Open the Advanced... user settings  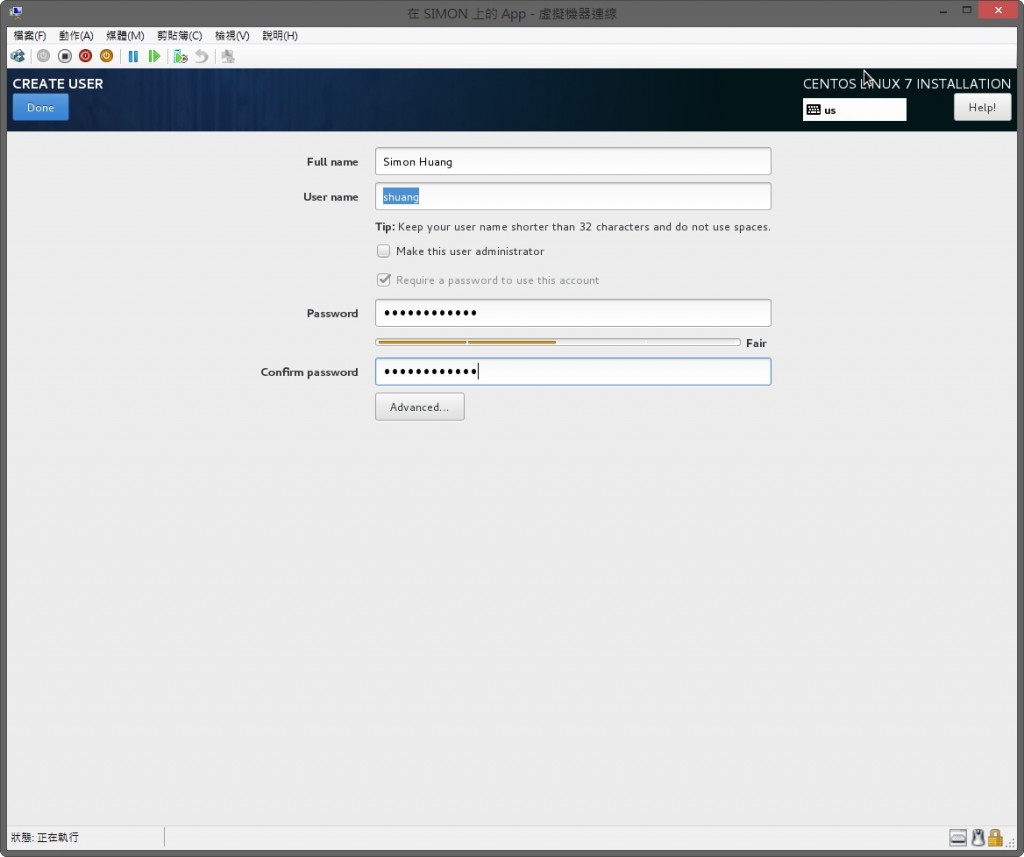[x=419, y=407]
